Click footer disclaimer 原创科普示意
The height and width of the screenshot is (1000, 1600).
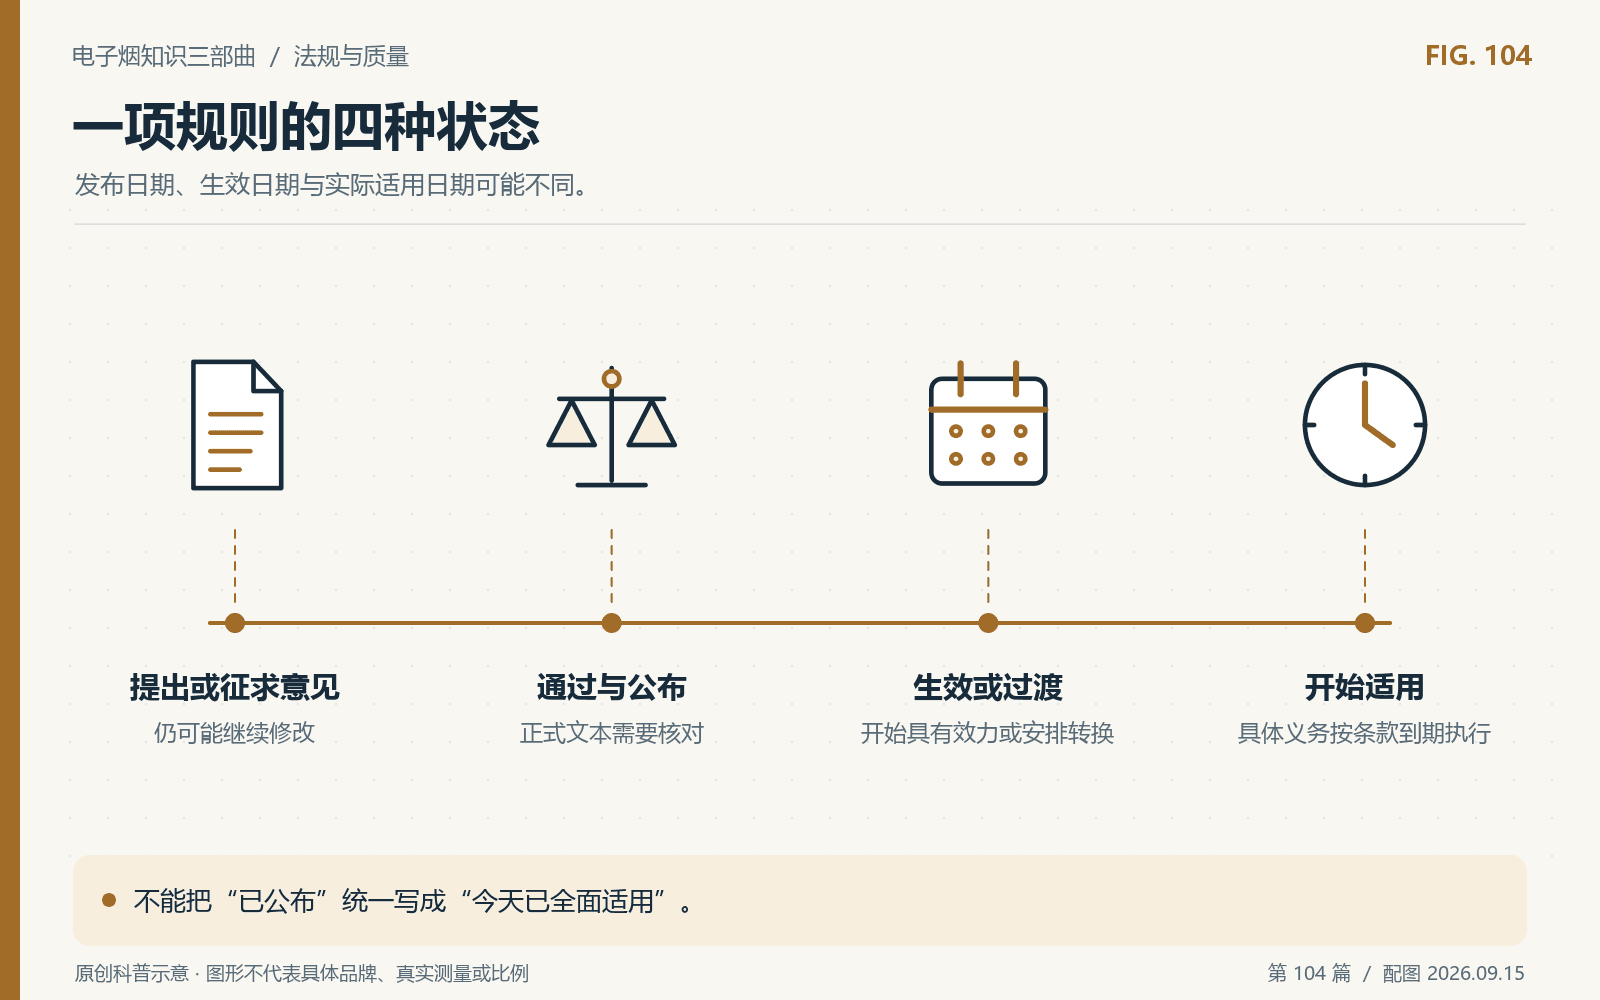[302, 973]
